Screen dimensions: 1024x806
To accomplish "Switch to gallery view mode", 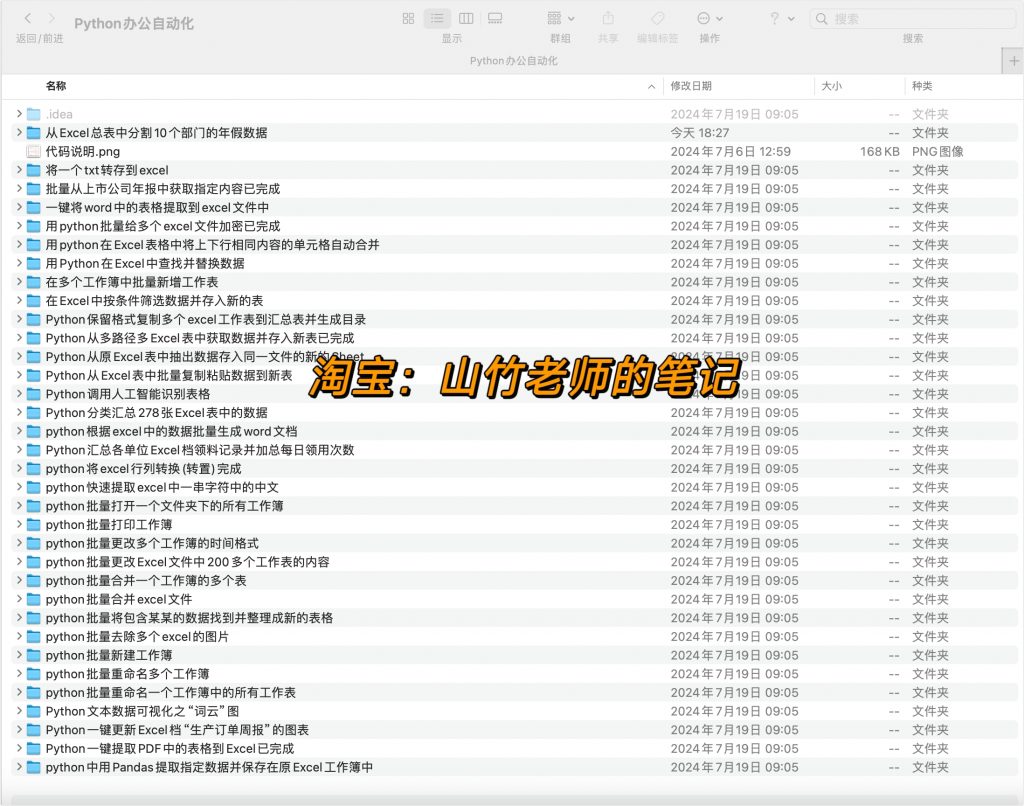I will point(495,18).
